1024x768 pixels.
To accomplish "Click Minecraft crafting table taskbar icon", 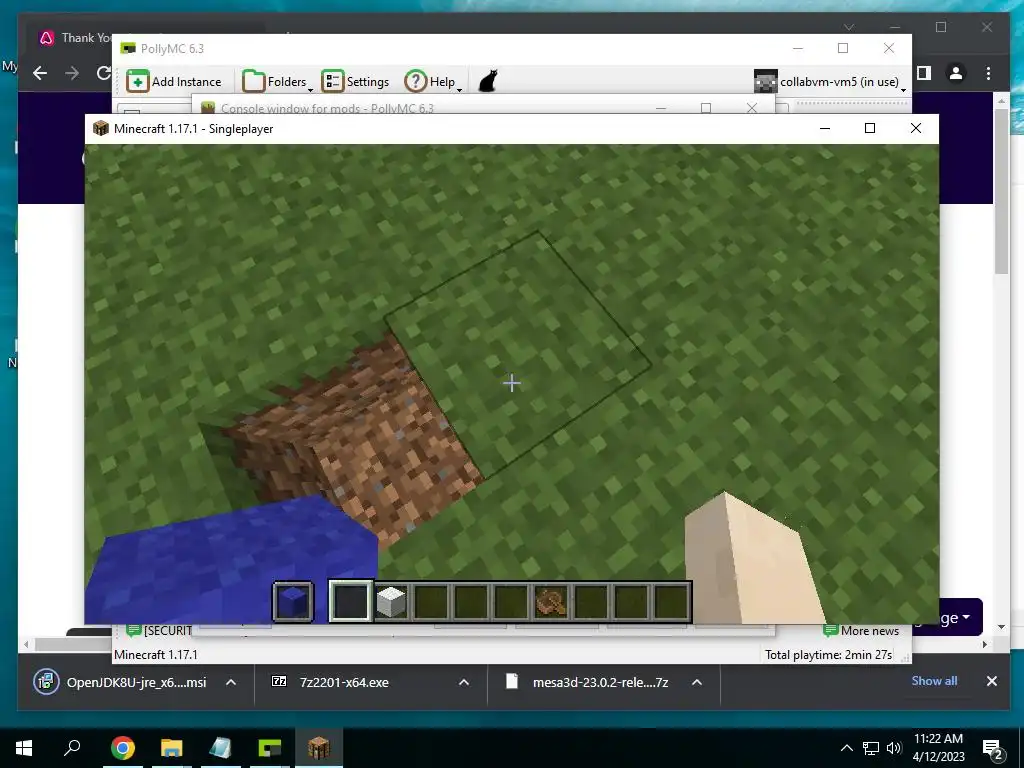I will pyautogui.click(x=319, y=748).
